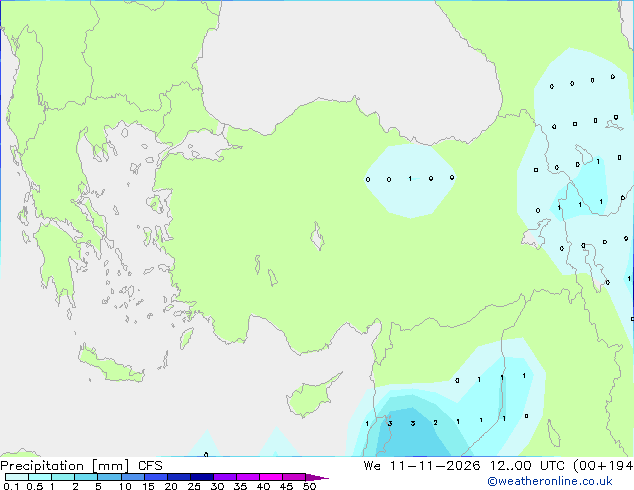Click the legend label "25"
The width and height of the screenshot is (634, 490).
click(194, 486)
